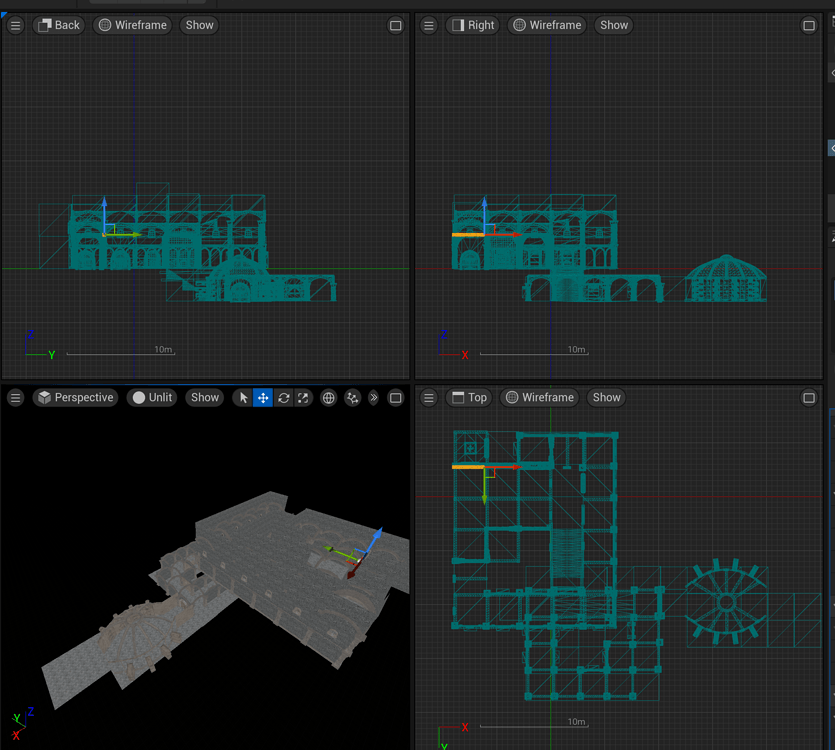Open the Perspective view mode dropdown

pyautogui.click(x=75, y=397)
